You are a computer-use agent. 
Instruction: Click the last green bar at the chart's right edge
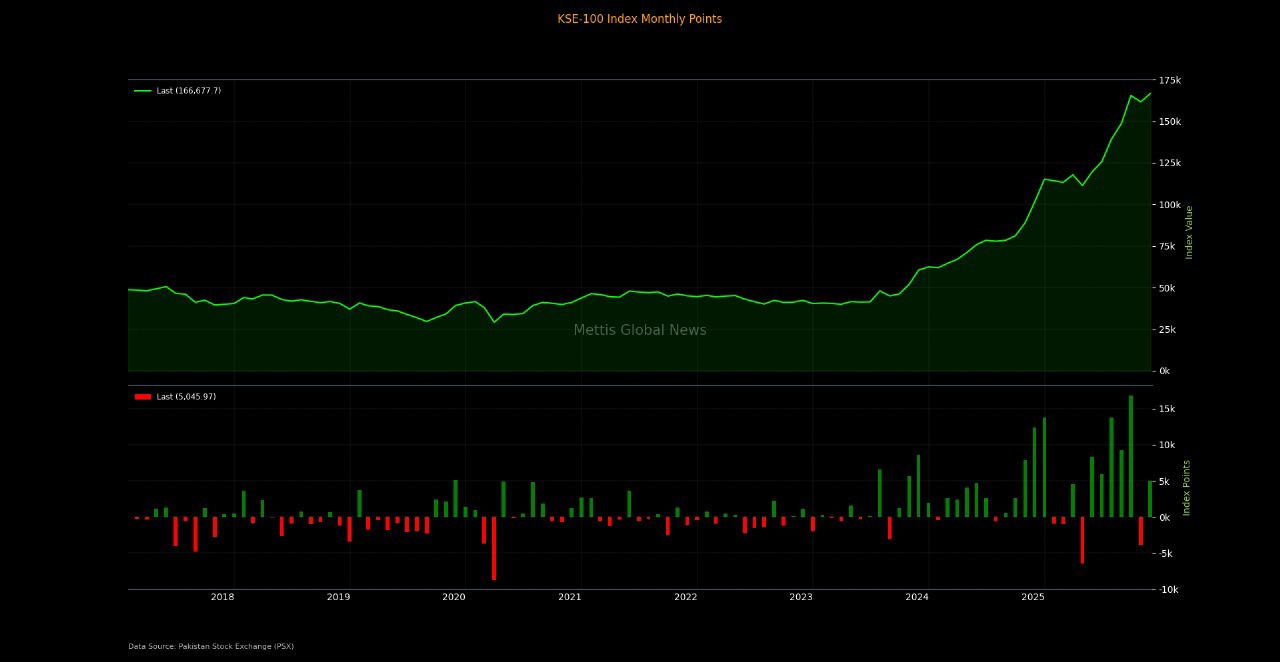[1150, 499]
